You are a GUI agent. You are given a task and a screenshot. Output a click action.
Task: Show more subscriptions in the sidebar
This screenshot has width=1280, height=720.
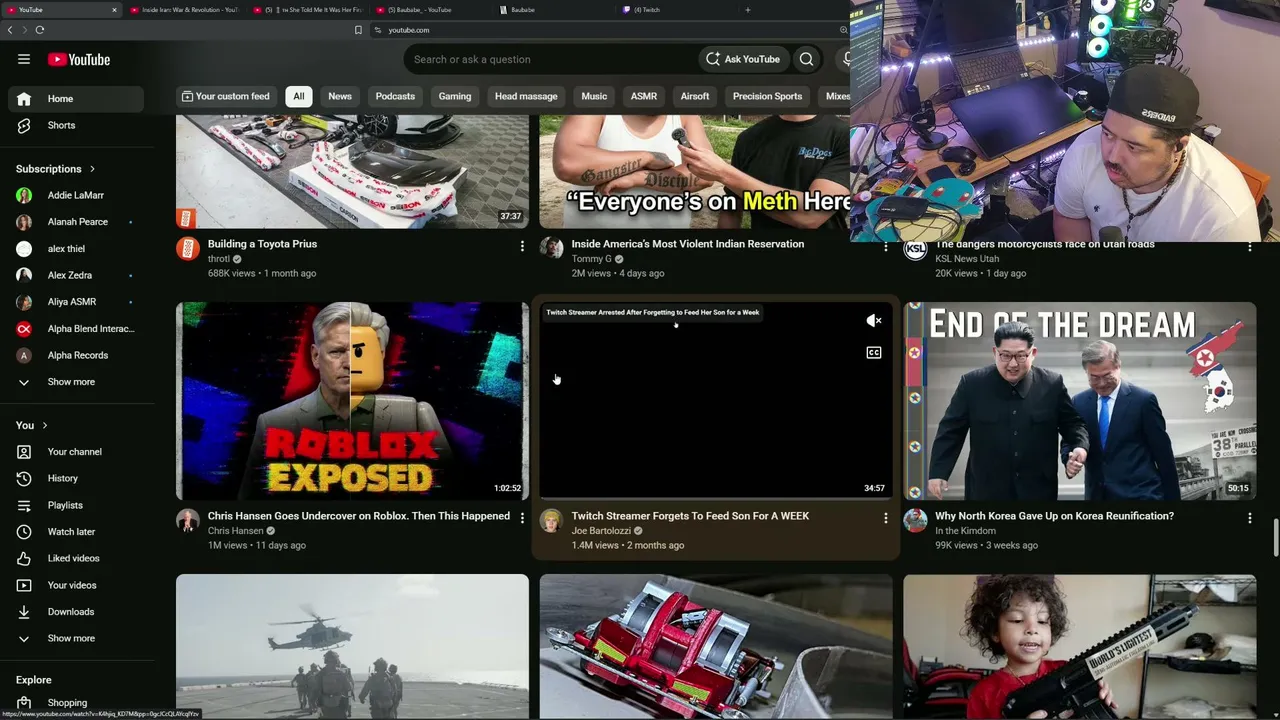[76, 382]
